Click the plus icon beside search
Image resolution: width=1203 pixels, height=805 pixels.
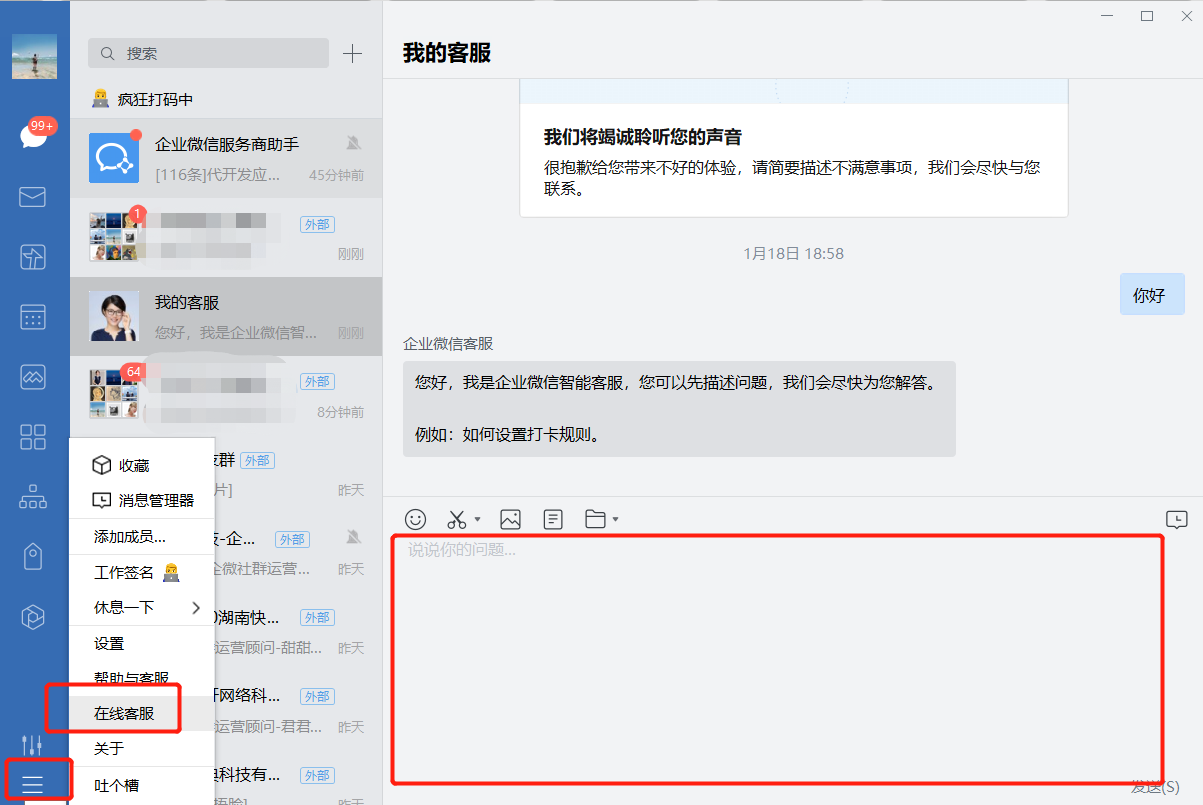(352, 54)
